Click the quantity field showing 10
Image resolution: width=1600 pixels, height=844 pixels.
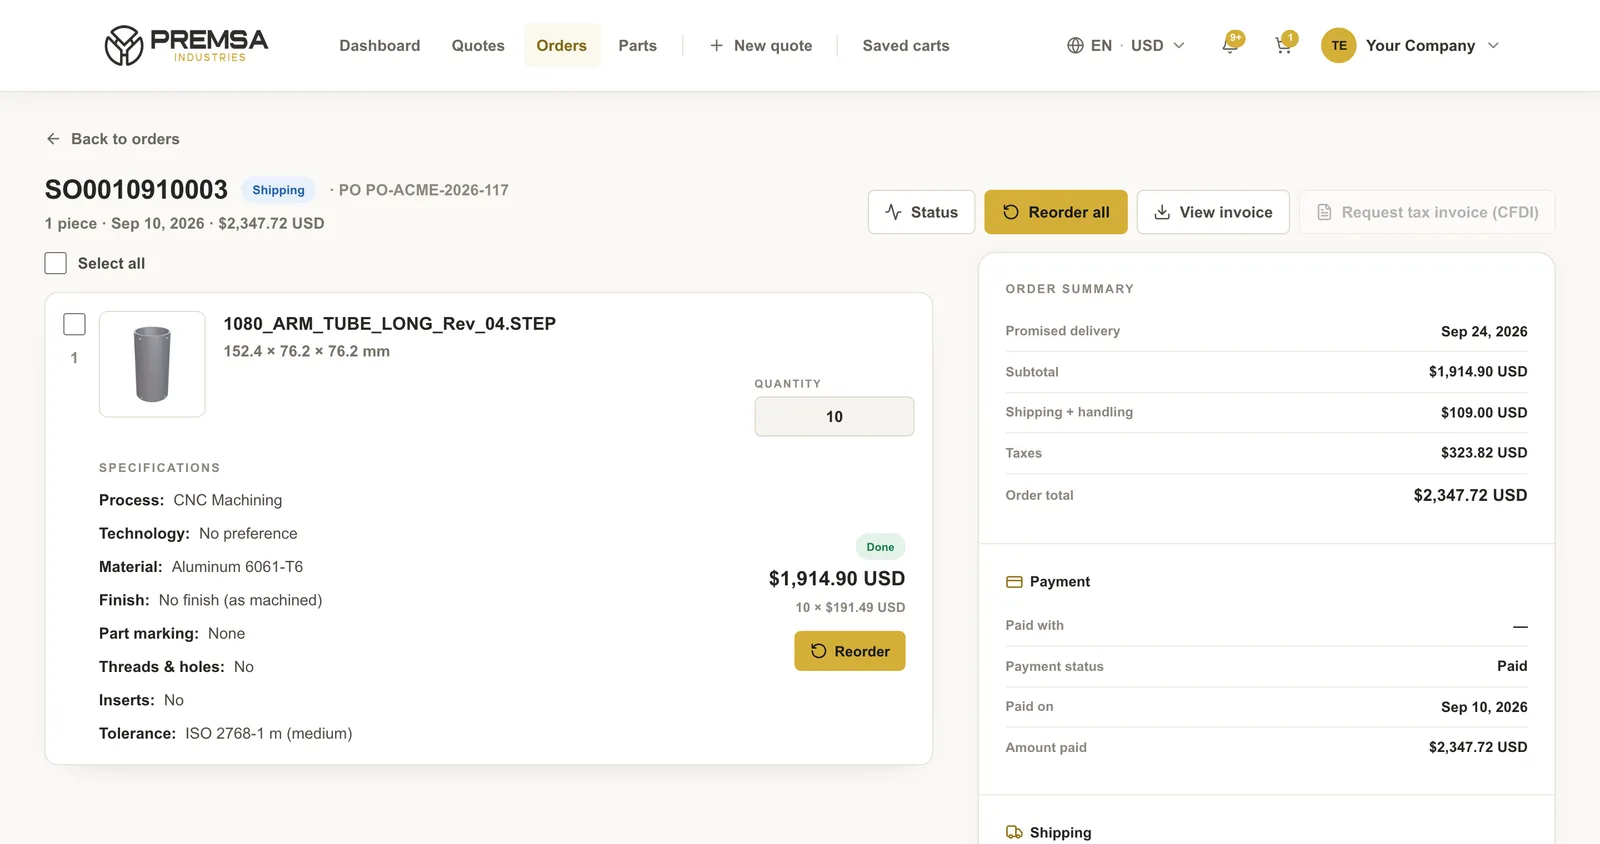(x=834, y=416)
